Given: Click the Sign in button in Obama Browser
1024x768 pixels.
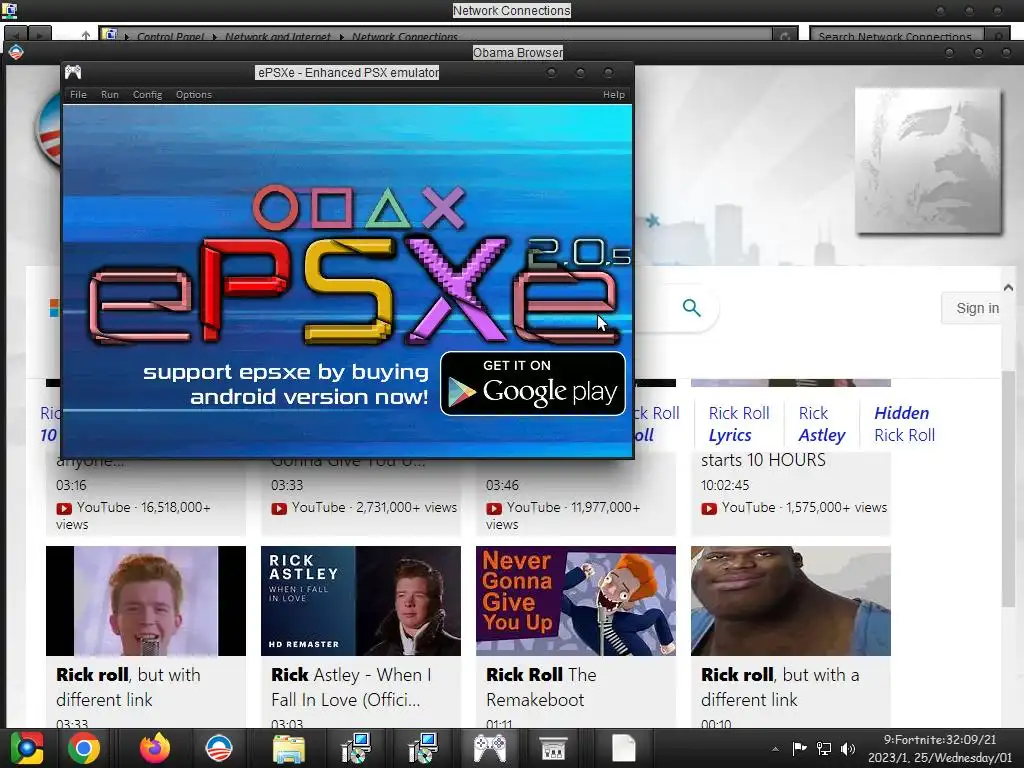Looking at the screenshot, I should 976,308.
